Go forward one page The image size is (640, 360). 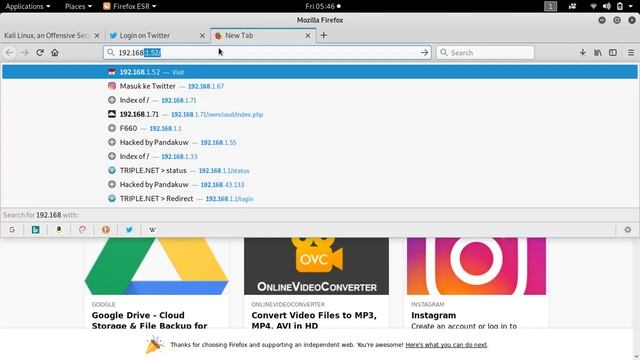point(24,53)
